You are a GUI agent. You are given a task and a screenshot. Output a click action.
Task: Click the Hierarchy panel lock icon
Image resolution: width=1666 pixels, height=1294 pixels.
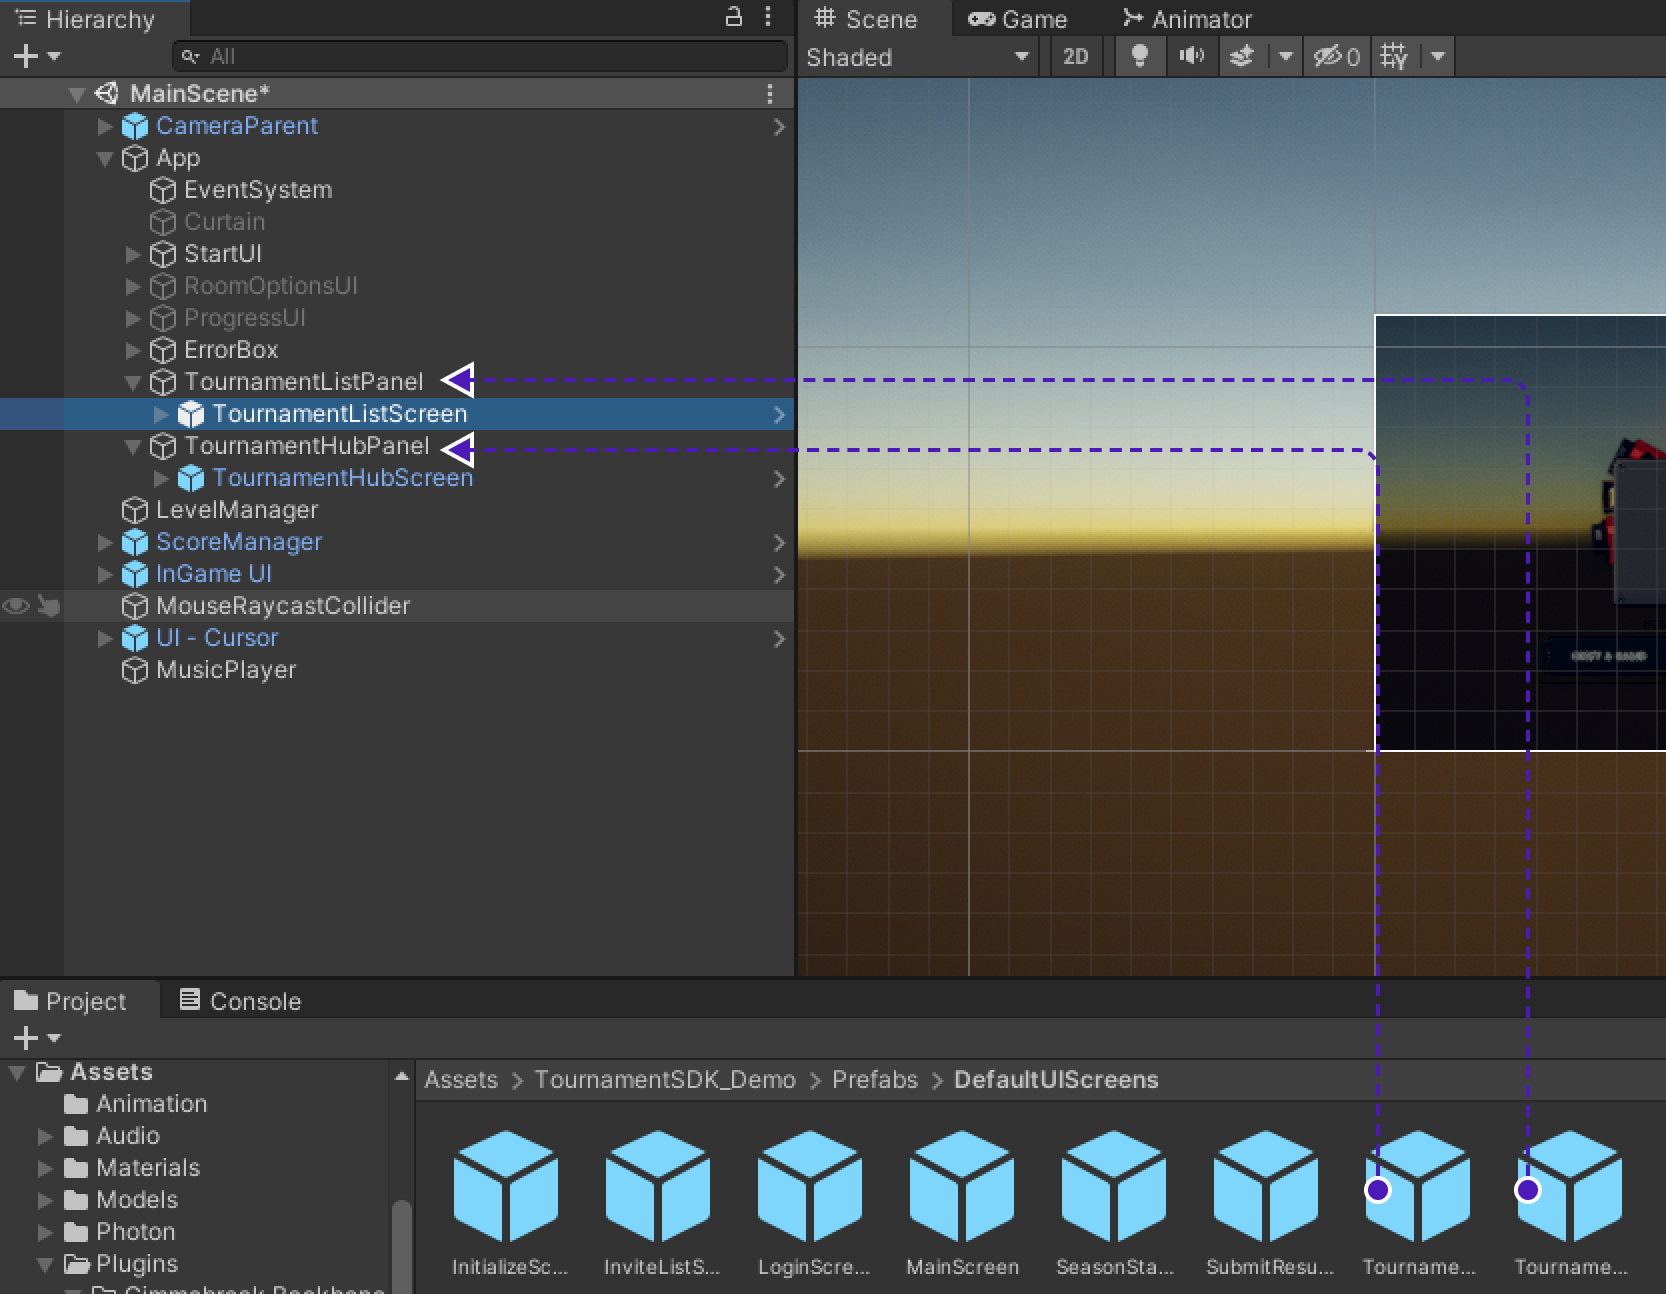[x=734, y=17]
